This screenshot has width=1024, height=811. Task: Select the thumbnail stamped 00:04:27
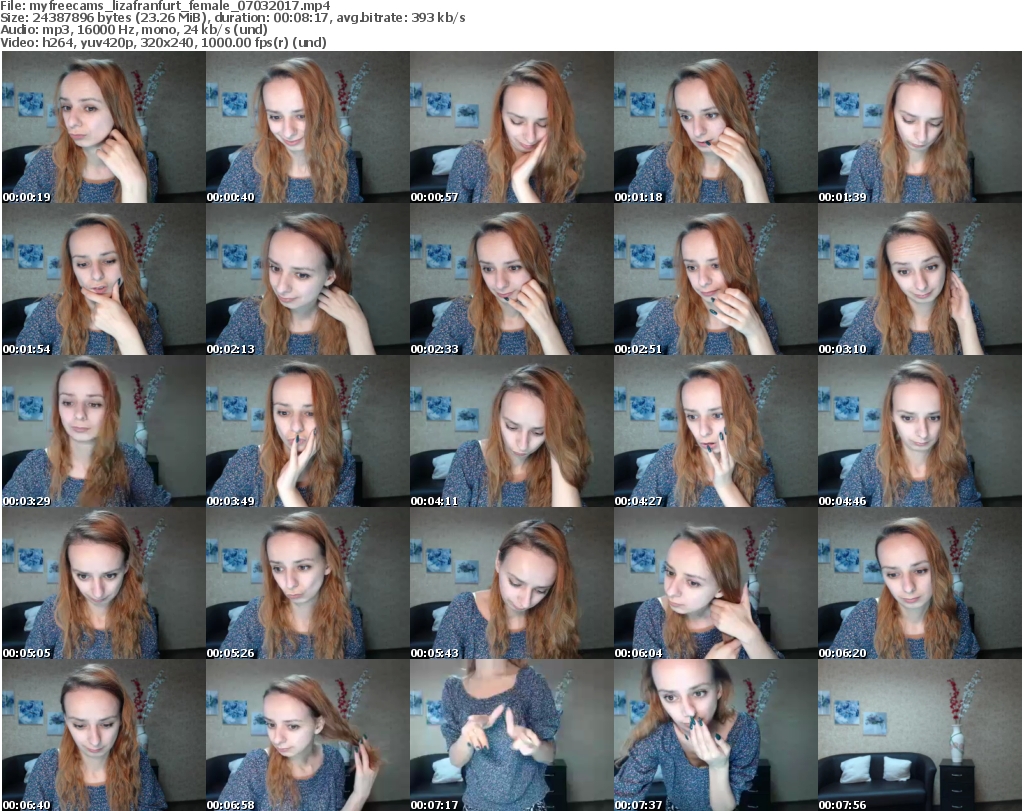tap(715, 432)
